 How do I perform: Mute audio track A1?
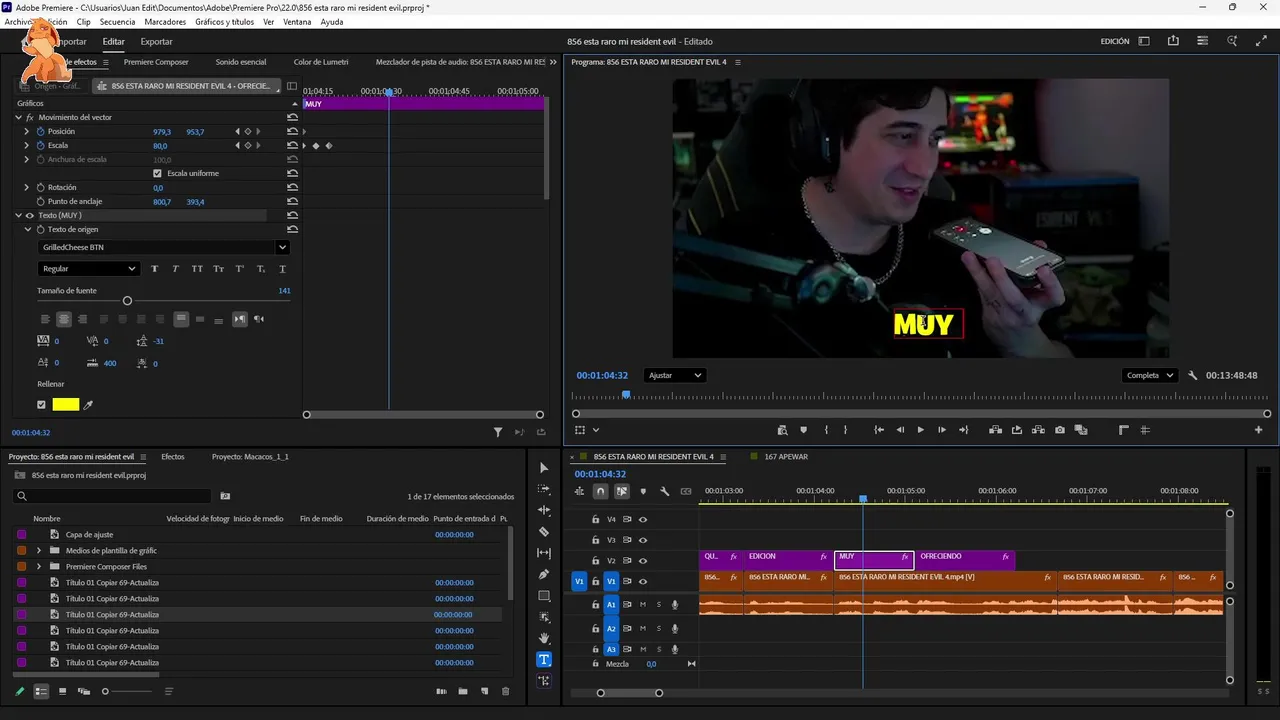[643, 605]
